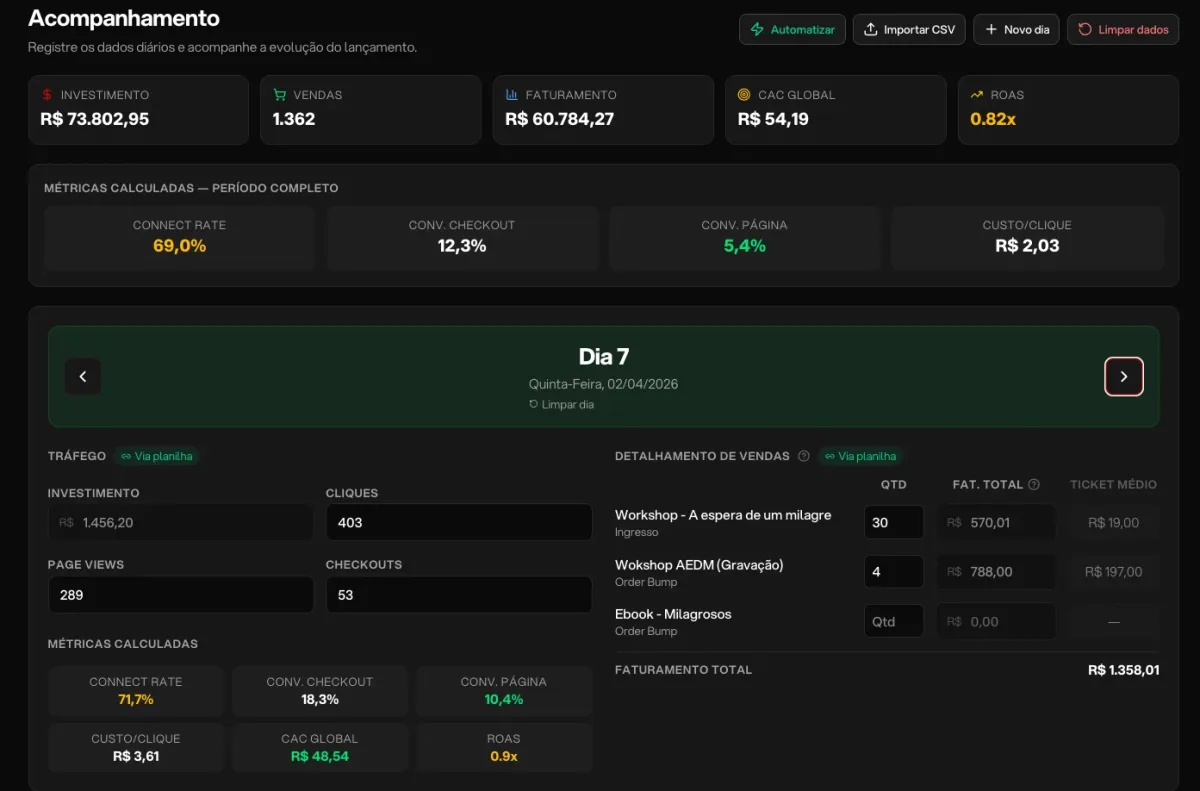Click the empty Qtd field for Ebook Milagrosos
The height and width of the screenshot is (791, 1200).
pos(894,621)
